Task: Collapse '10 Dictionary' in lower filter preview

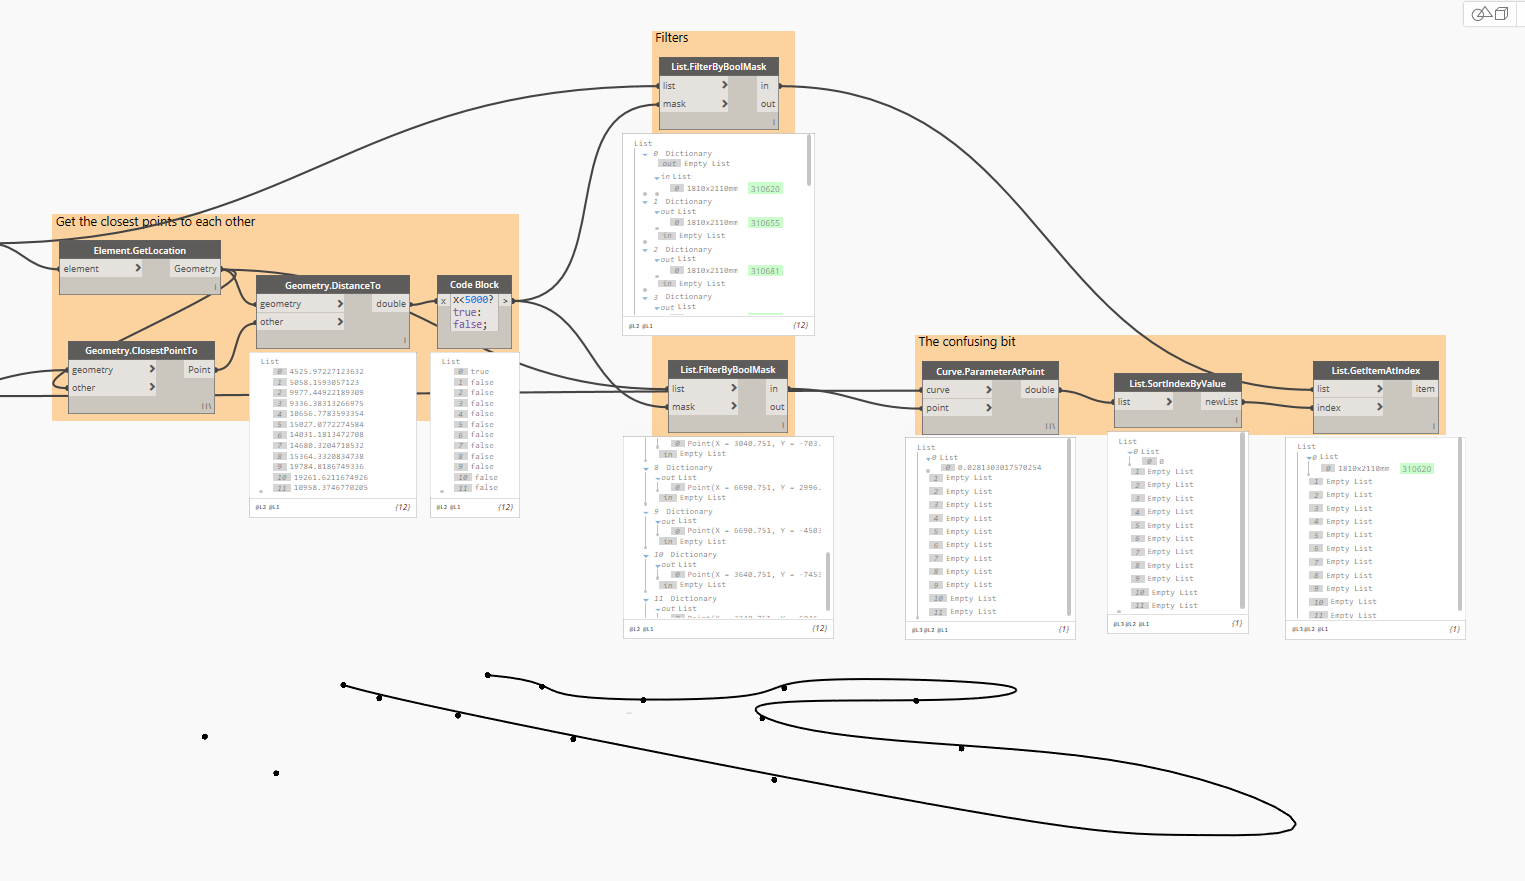Action: [x=646, y=555]
